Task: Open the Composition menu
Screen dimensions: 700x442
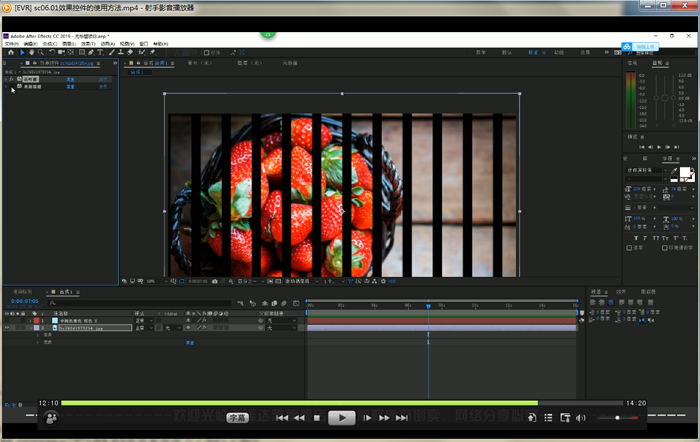Action: (50, 44)
